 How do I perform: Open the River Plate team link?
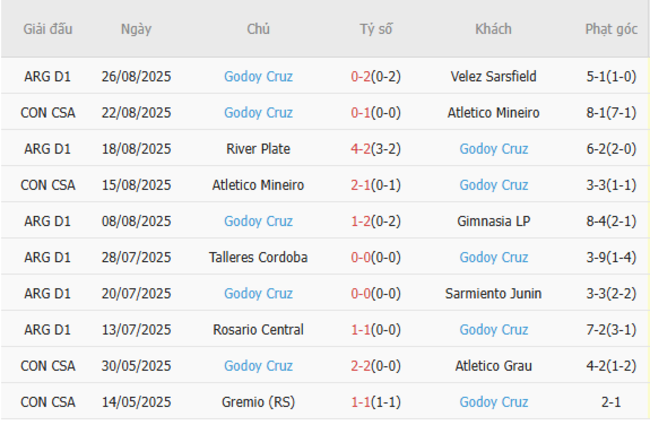(258, 149)
